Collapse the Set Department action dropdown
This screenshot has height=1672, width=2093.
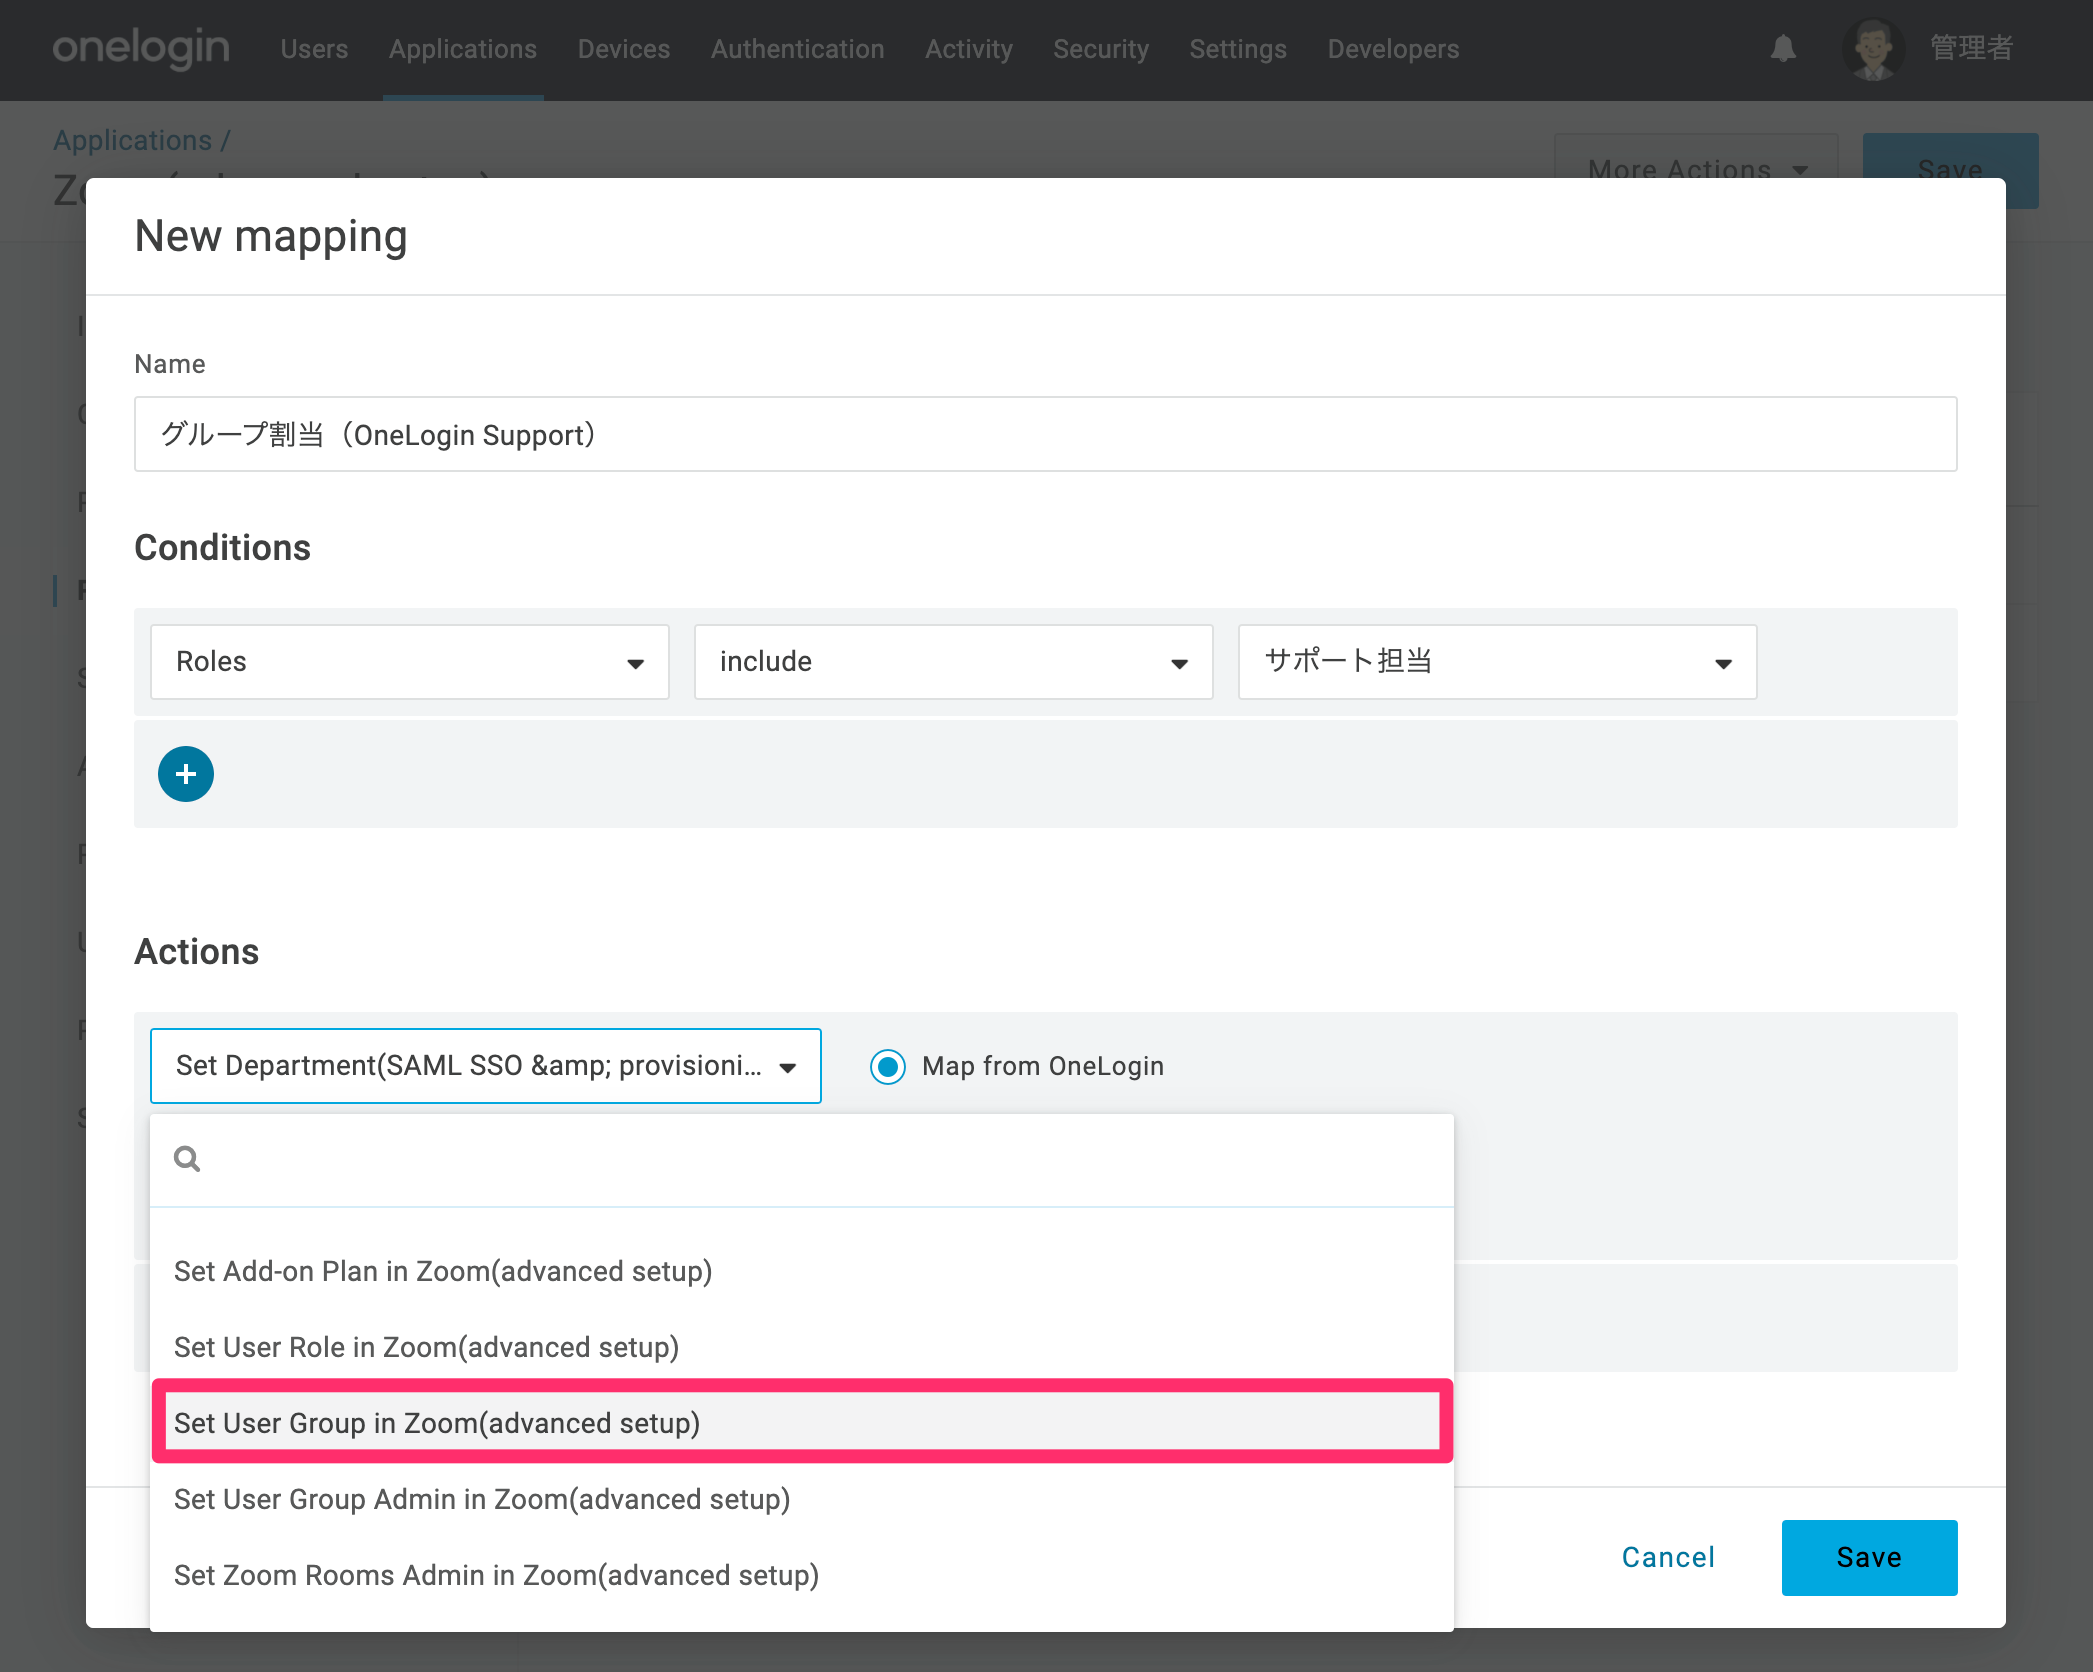coord(486,1066)
